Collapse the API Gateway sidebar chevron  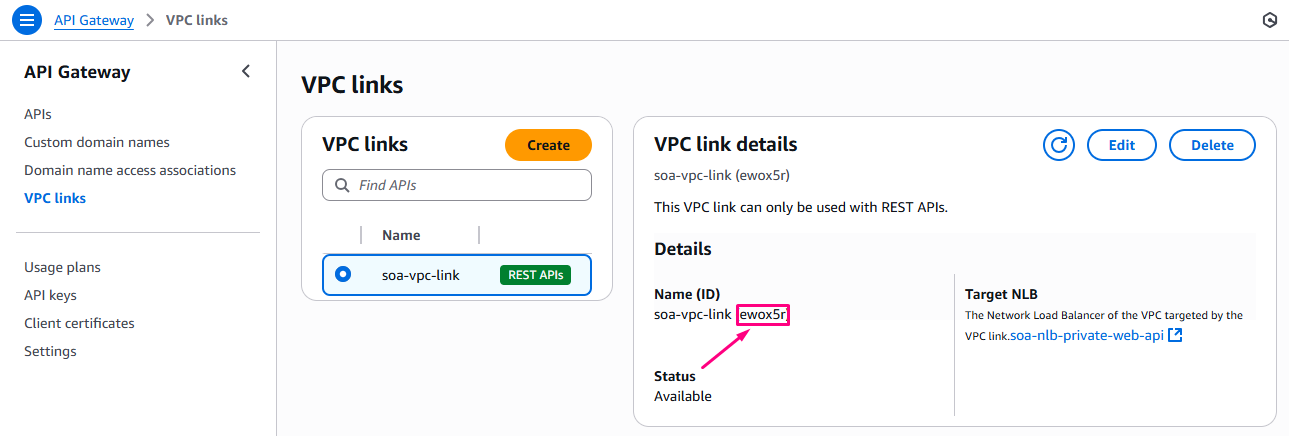[x=246, y=71]
